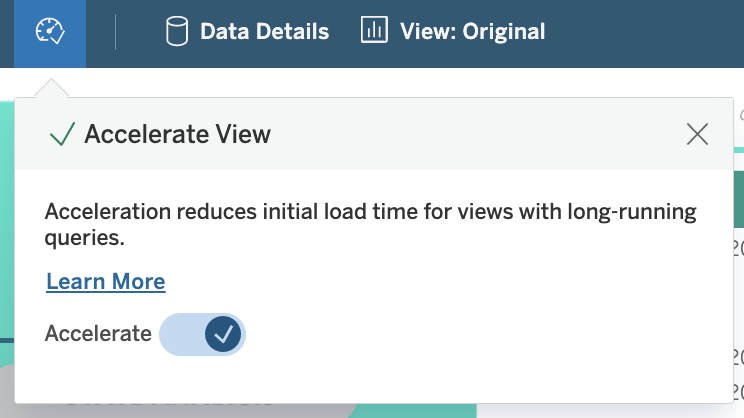The height and width of the screenshot is (418, 744).
Task: Click the View: Original bar chart icon
Action: point(373,32)
